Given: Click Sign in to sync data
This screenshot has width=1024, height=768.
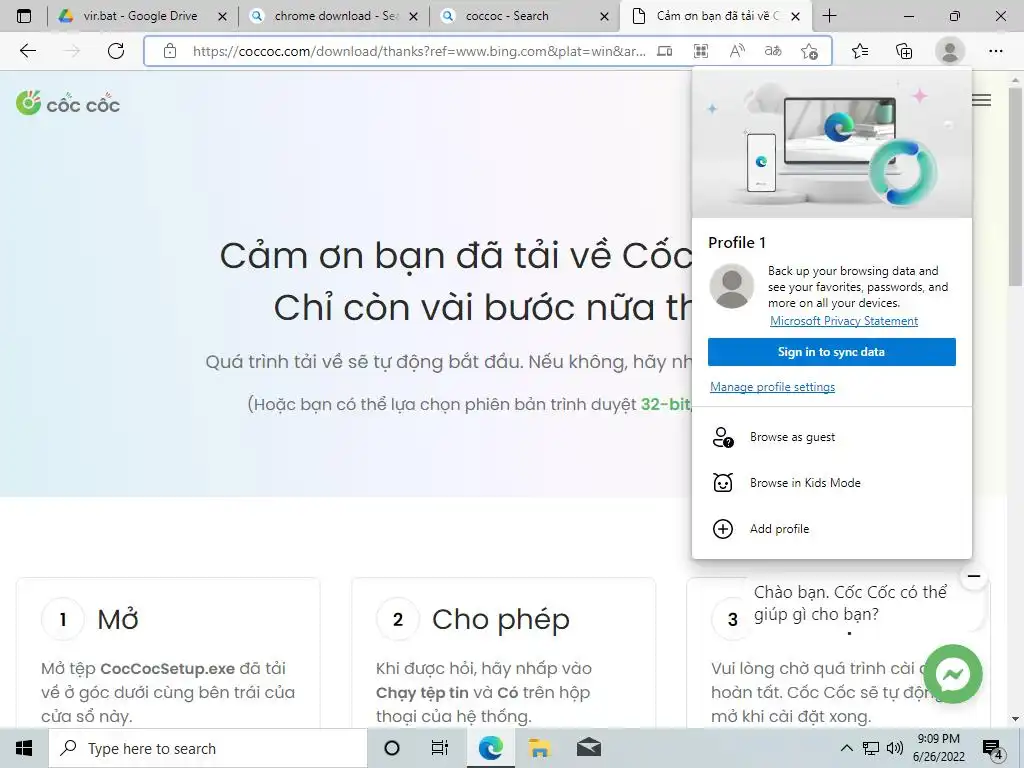Looking at the screenshot, I should (831, 352).
